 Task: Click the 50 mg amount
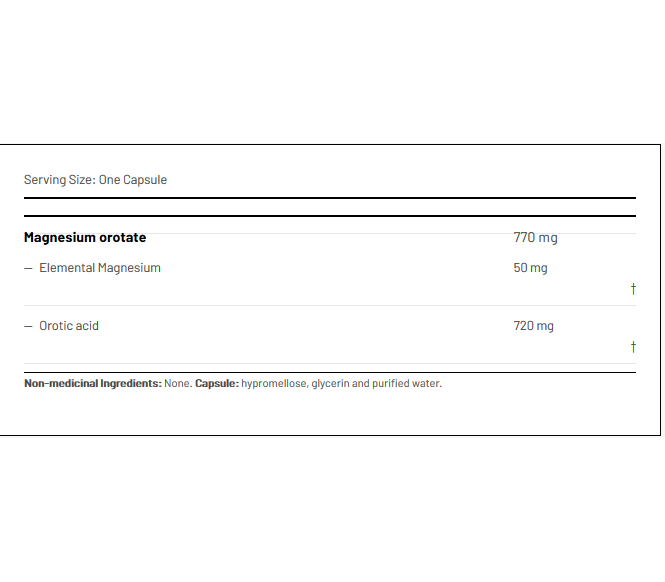click(530, 268)
